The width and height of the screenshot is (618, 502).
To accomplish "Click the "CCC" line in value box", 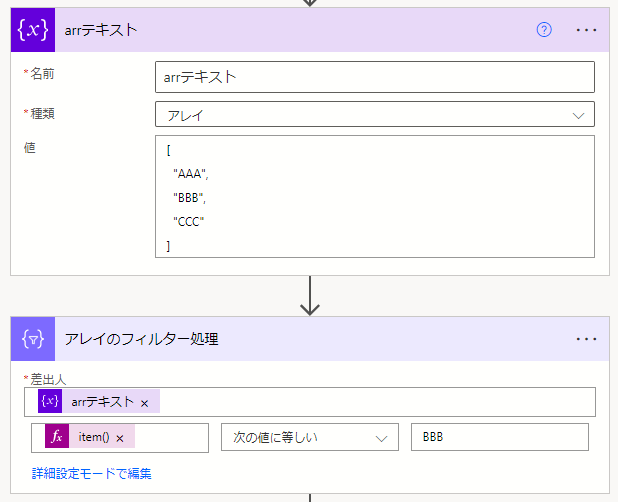I will [189, 222].
